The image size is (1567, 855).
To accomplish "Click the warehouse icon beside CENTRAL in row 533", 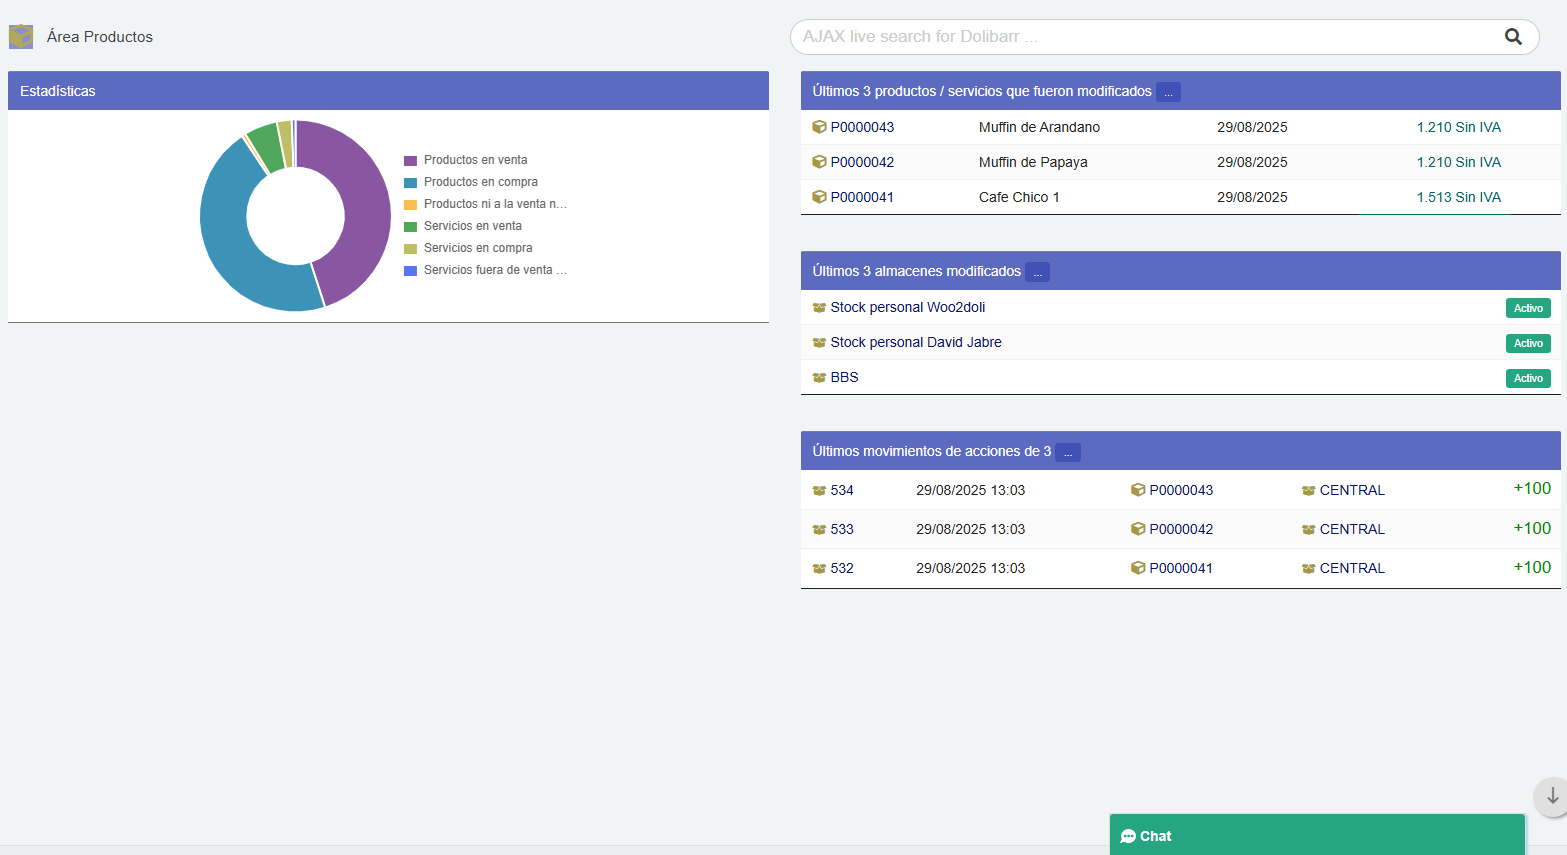I will [1308, 530].
